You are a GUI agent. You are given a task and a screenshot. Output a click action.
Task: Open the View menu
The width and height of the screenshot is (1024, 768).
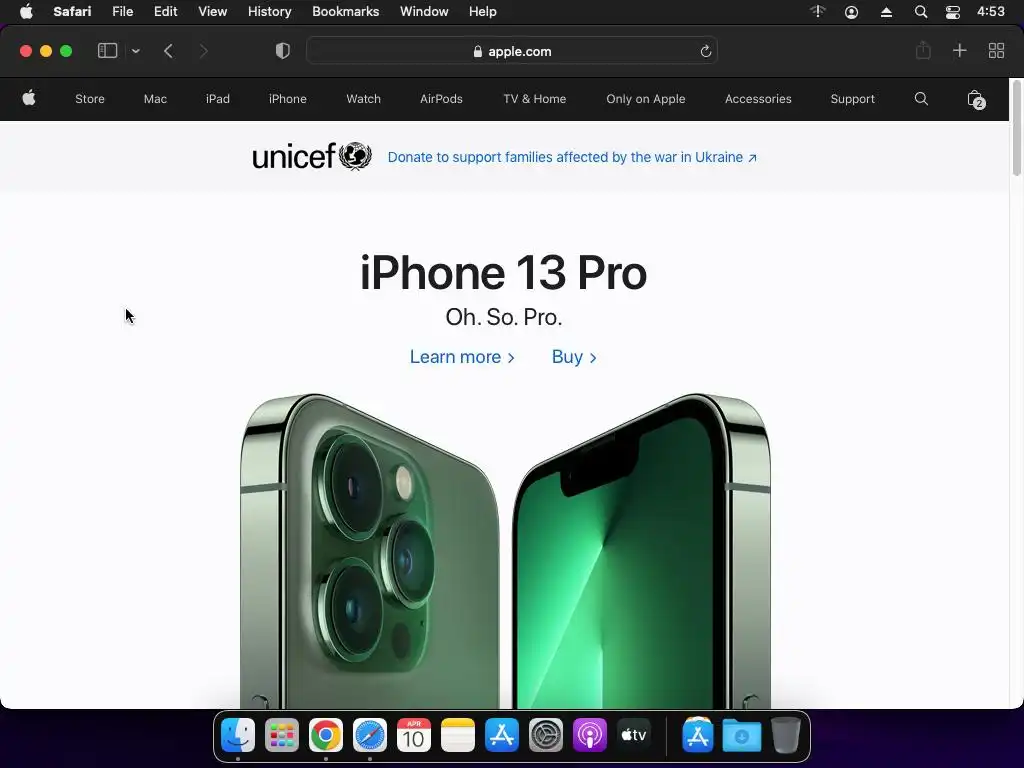(x=212, y=12)
